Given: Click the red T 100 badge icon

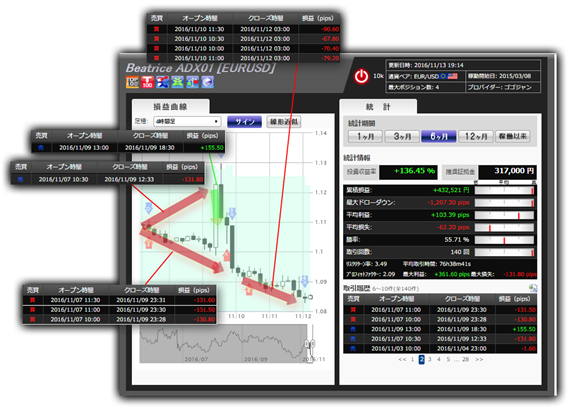Looking at the screenshot, I should point(147,82).
